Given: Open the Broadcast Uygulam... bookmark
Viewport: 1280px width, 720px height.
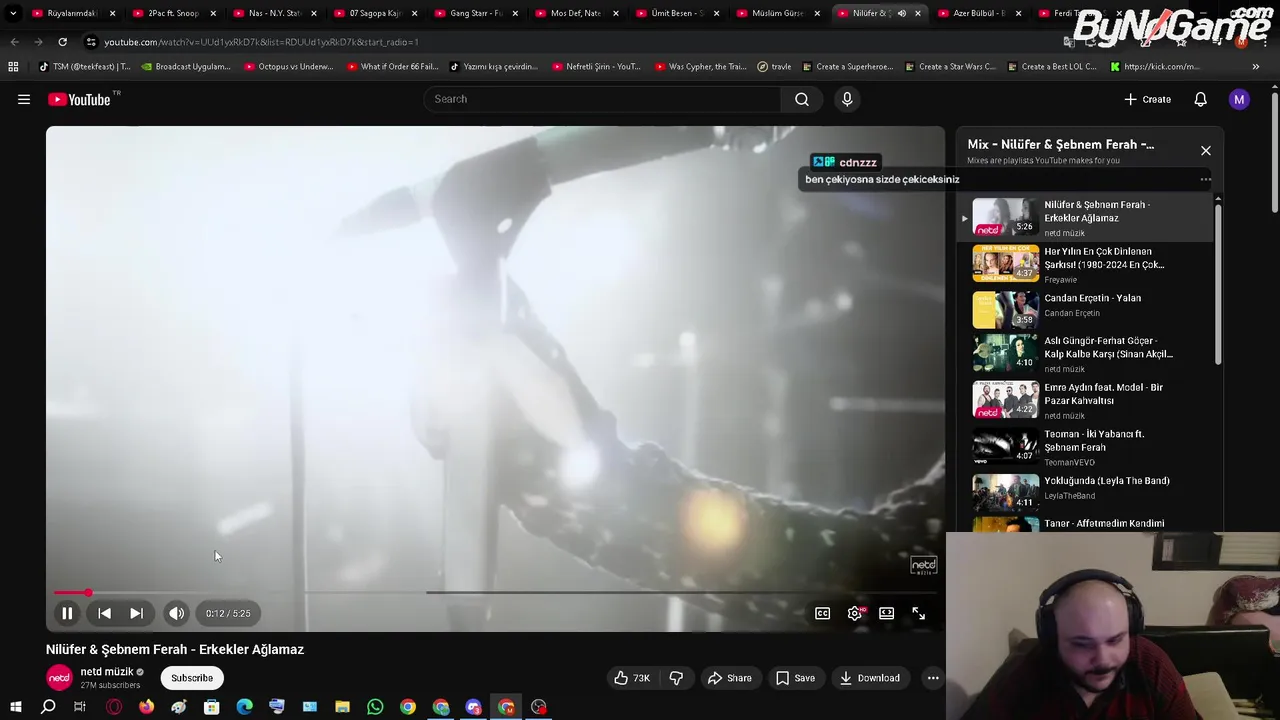Looking at the screenshot, I should [186, 66].
